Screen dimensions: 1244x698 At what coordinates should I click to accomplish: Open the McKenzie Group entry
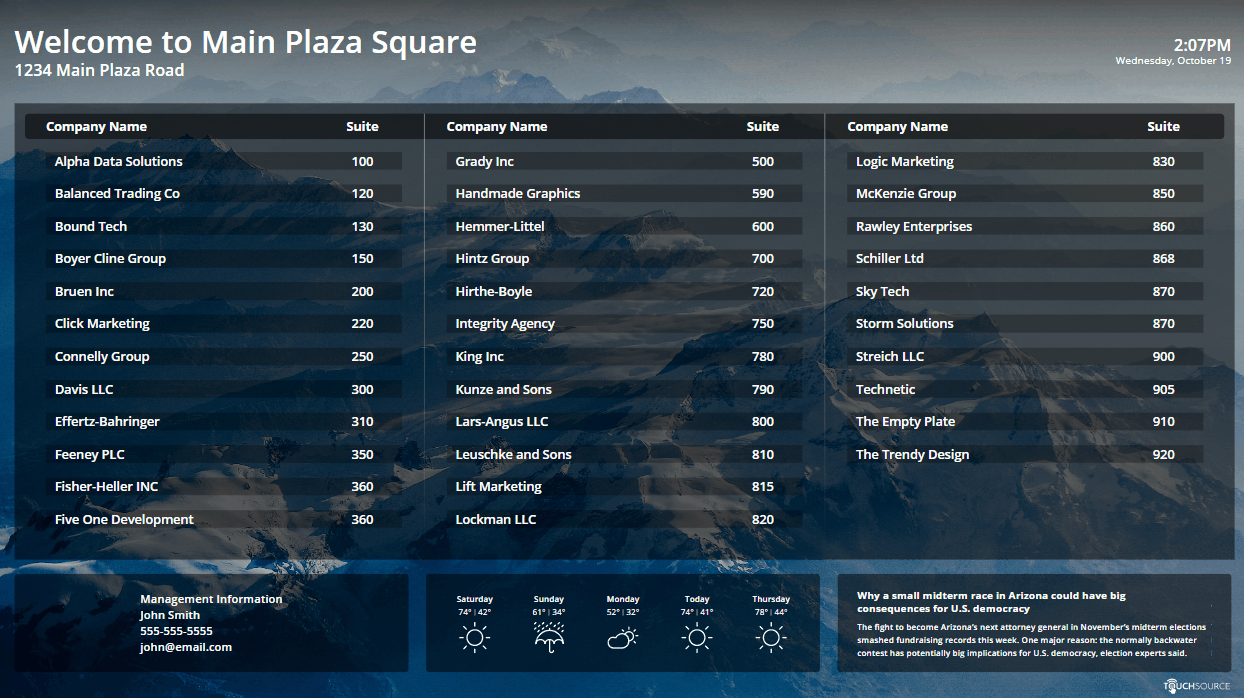tap(1024, 193)
